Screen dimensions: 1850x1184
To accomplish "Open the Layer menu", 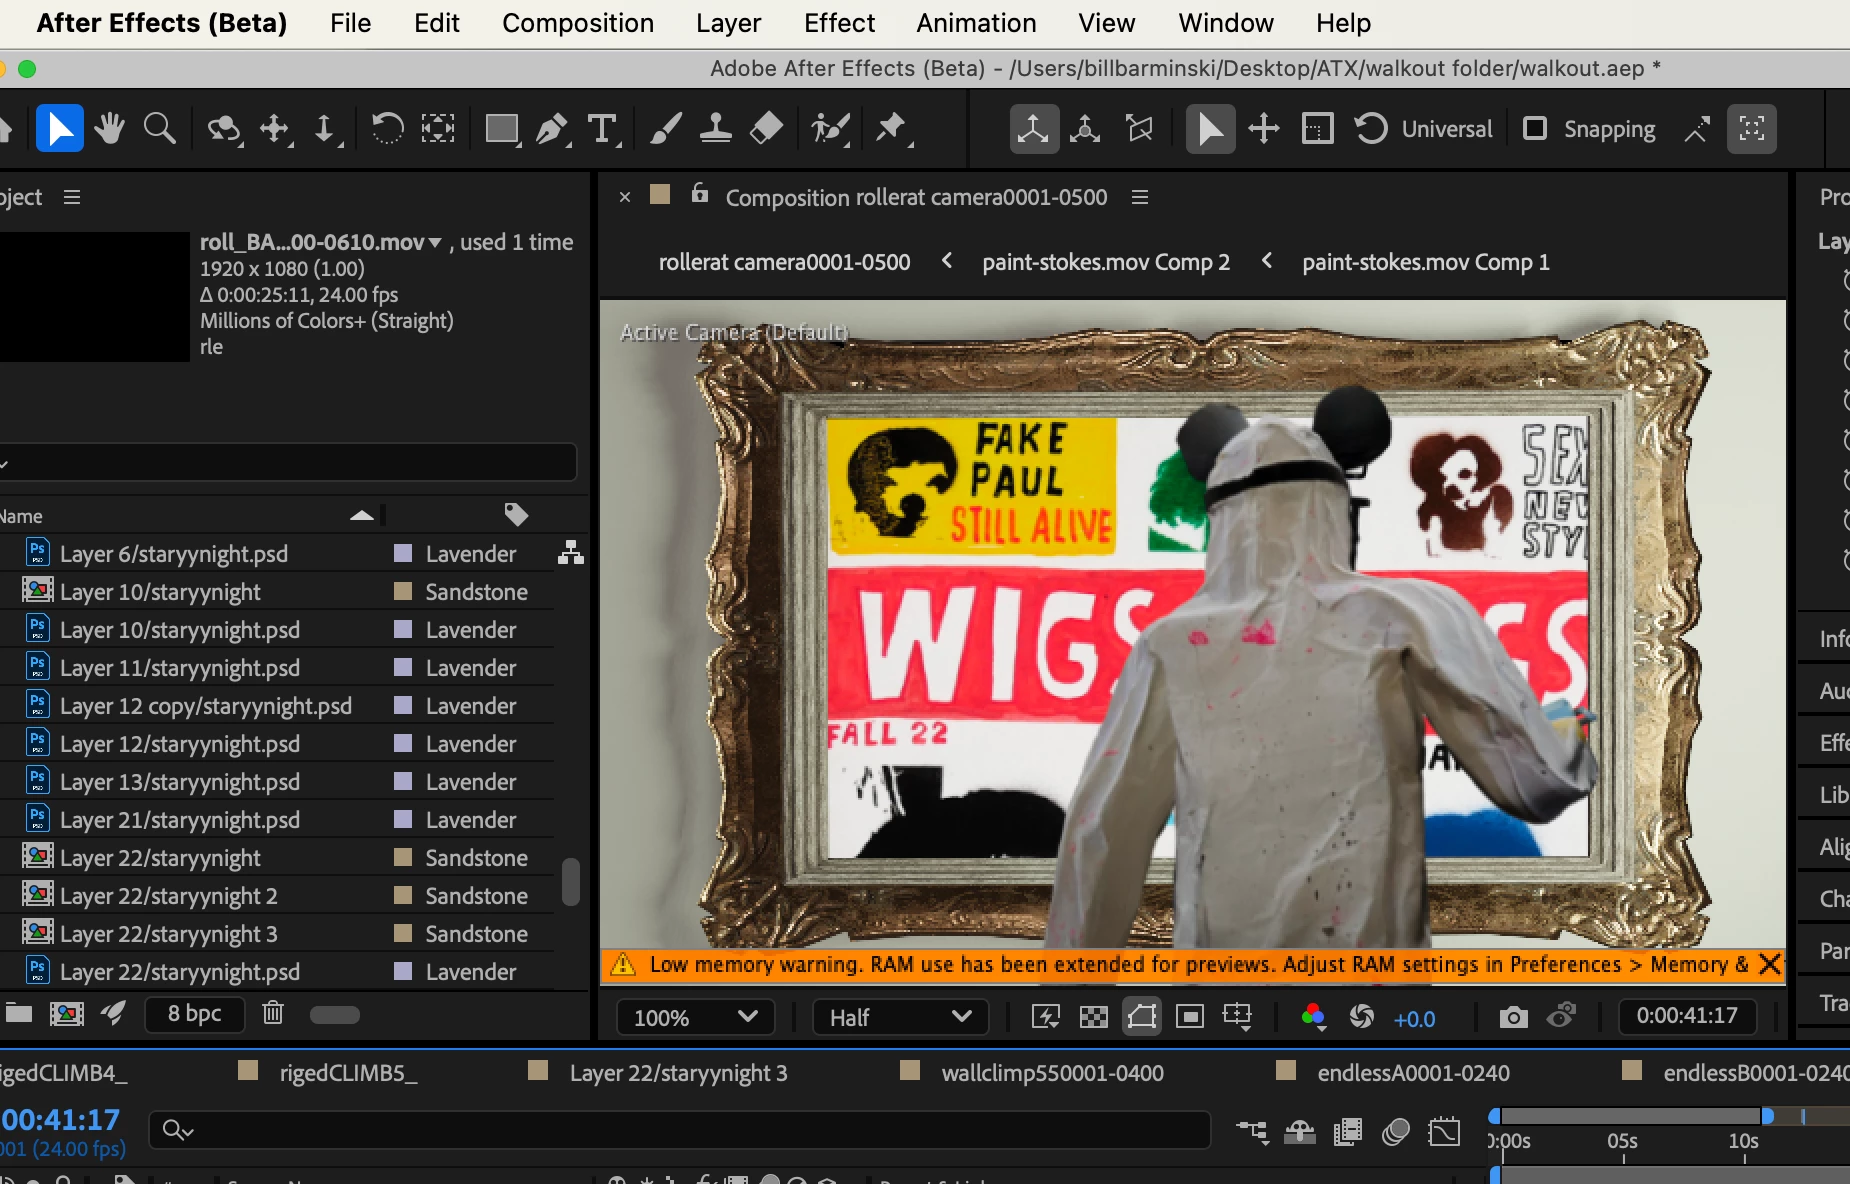I will (x=728, y=23).
